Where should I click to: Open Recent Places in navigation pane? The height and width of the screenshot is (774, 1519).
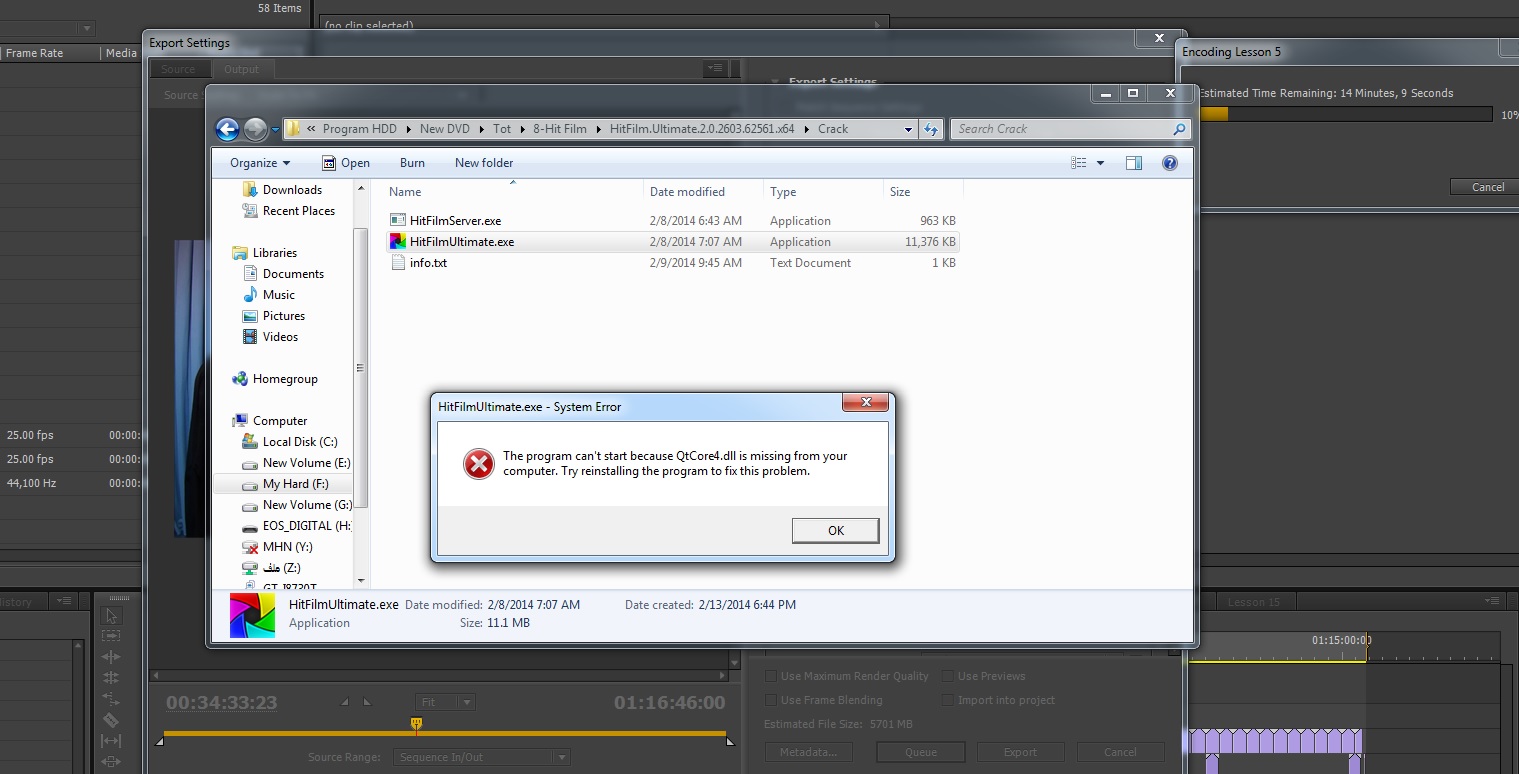click(x=298, y=211)
